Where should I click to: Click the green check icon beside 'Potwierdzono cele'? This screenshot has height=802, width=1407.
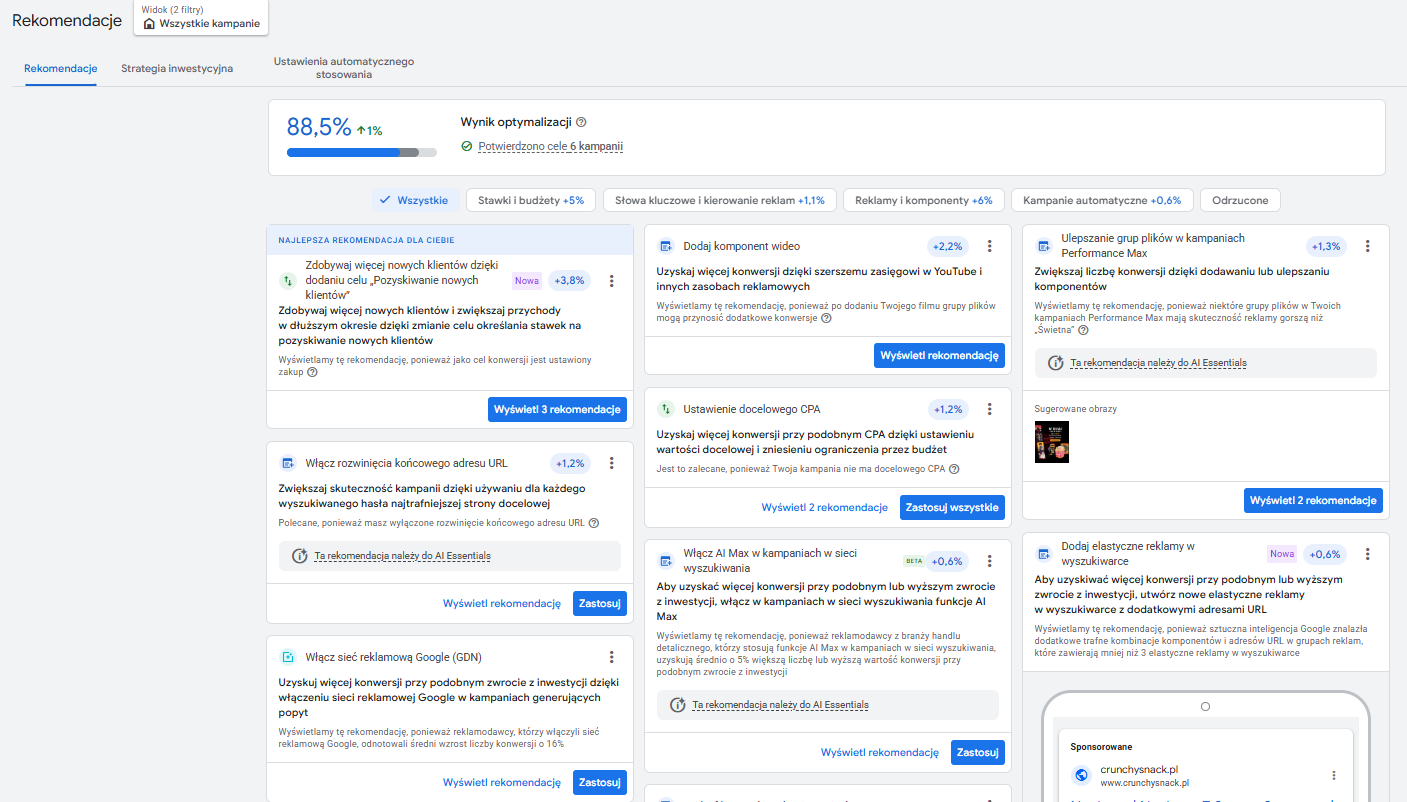click(467, 146)
